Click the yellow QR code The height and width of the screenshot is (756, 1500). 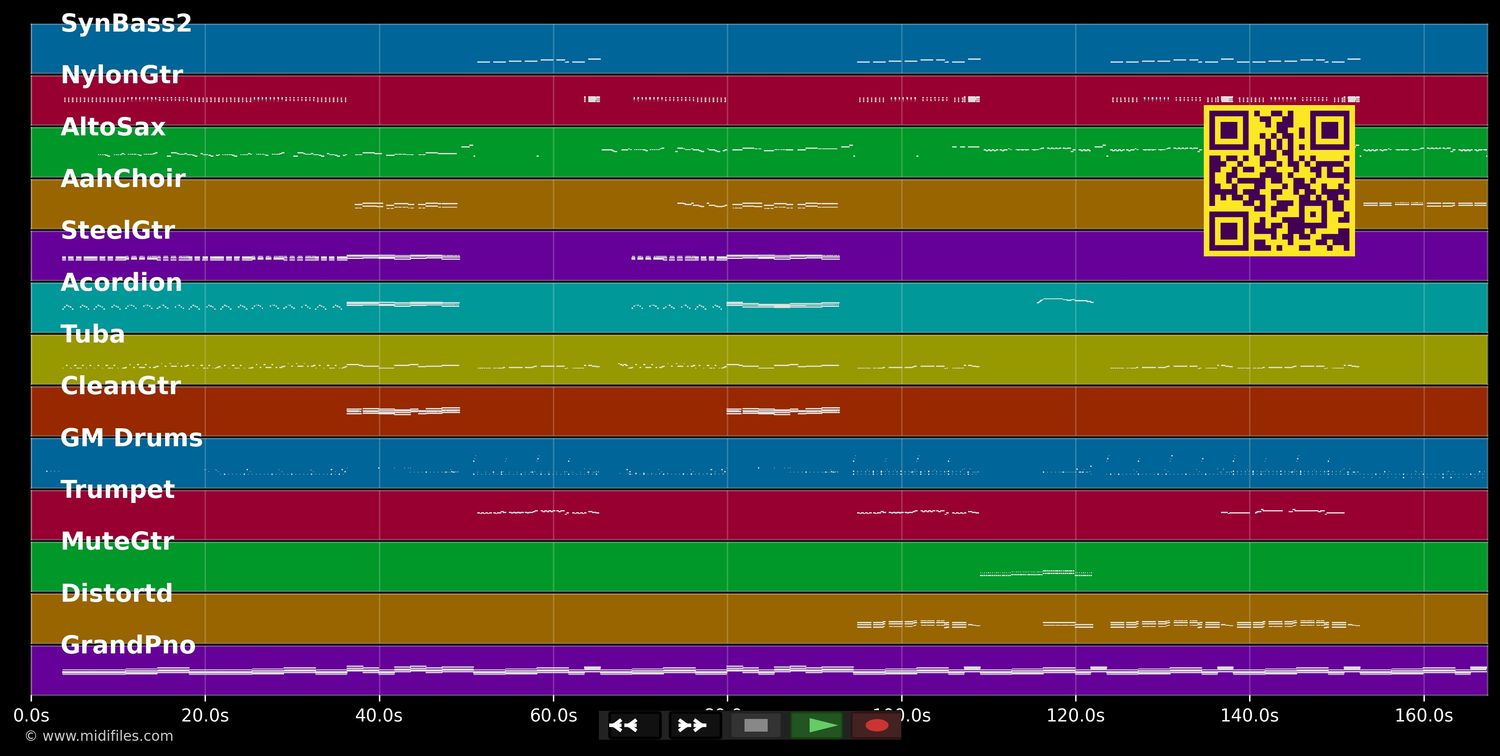point(1279,181)
